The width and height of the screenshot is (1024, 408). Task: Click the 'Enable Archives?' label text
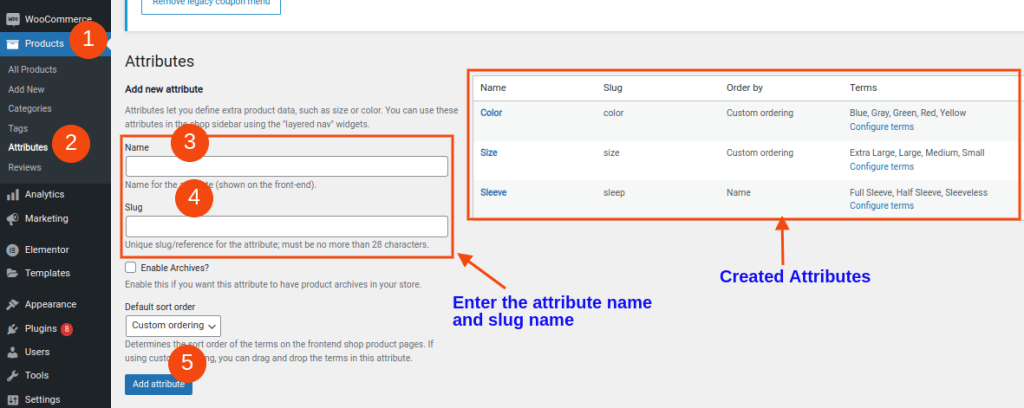pos(174,268)
